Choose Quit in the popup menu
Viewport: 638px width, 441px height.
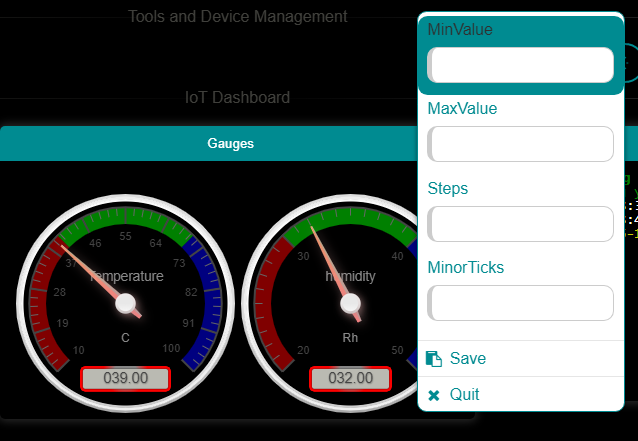click(466, 395)
